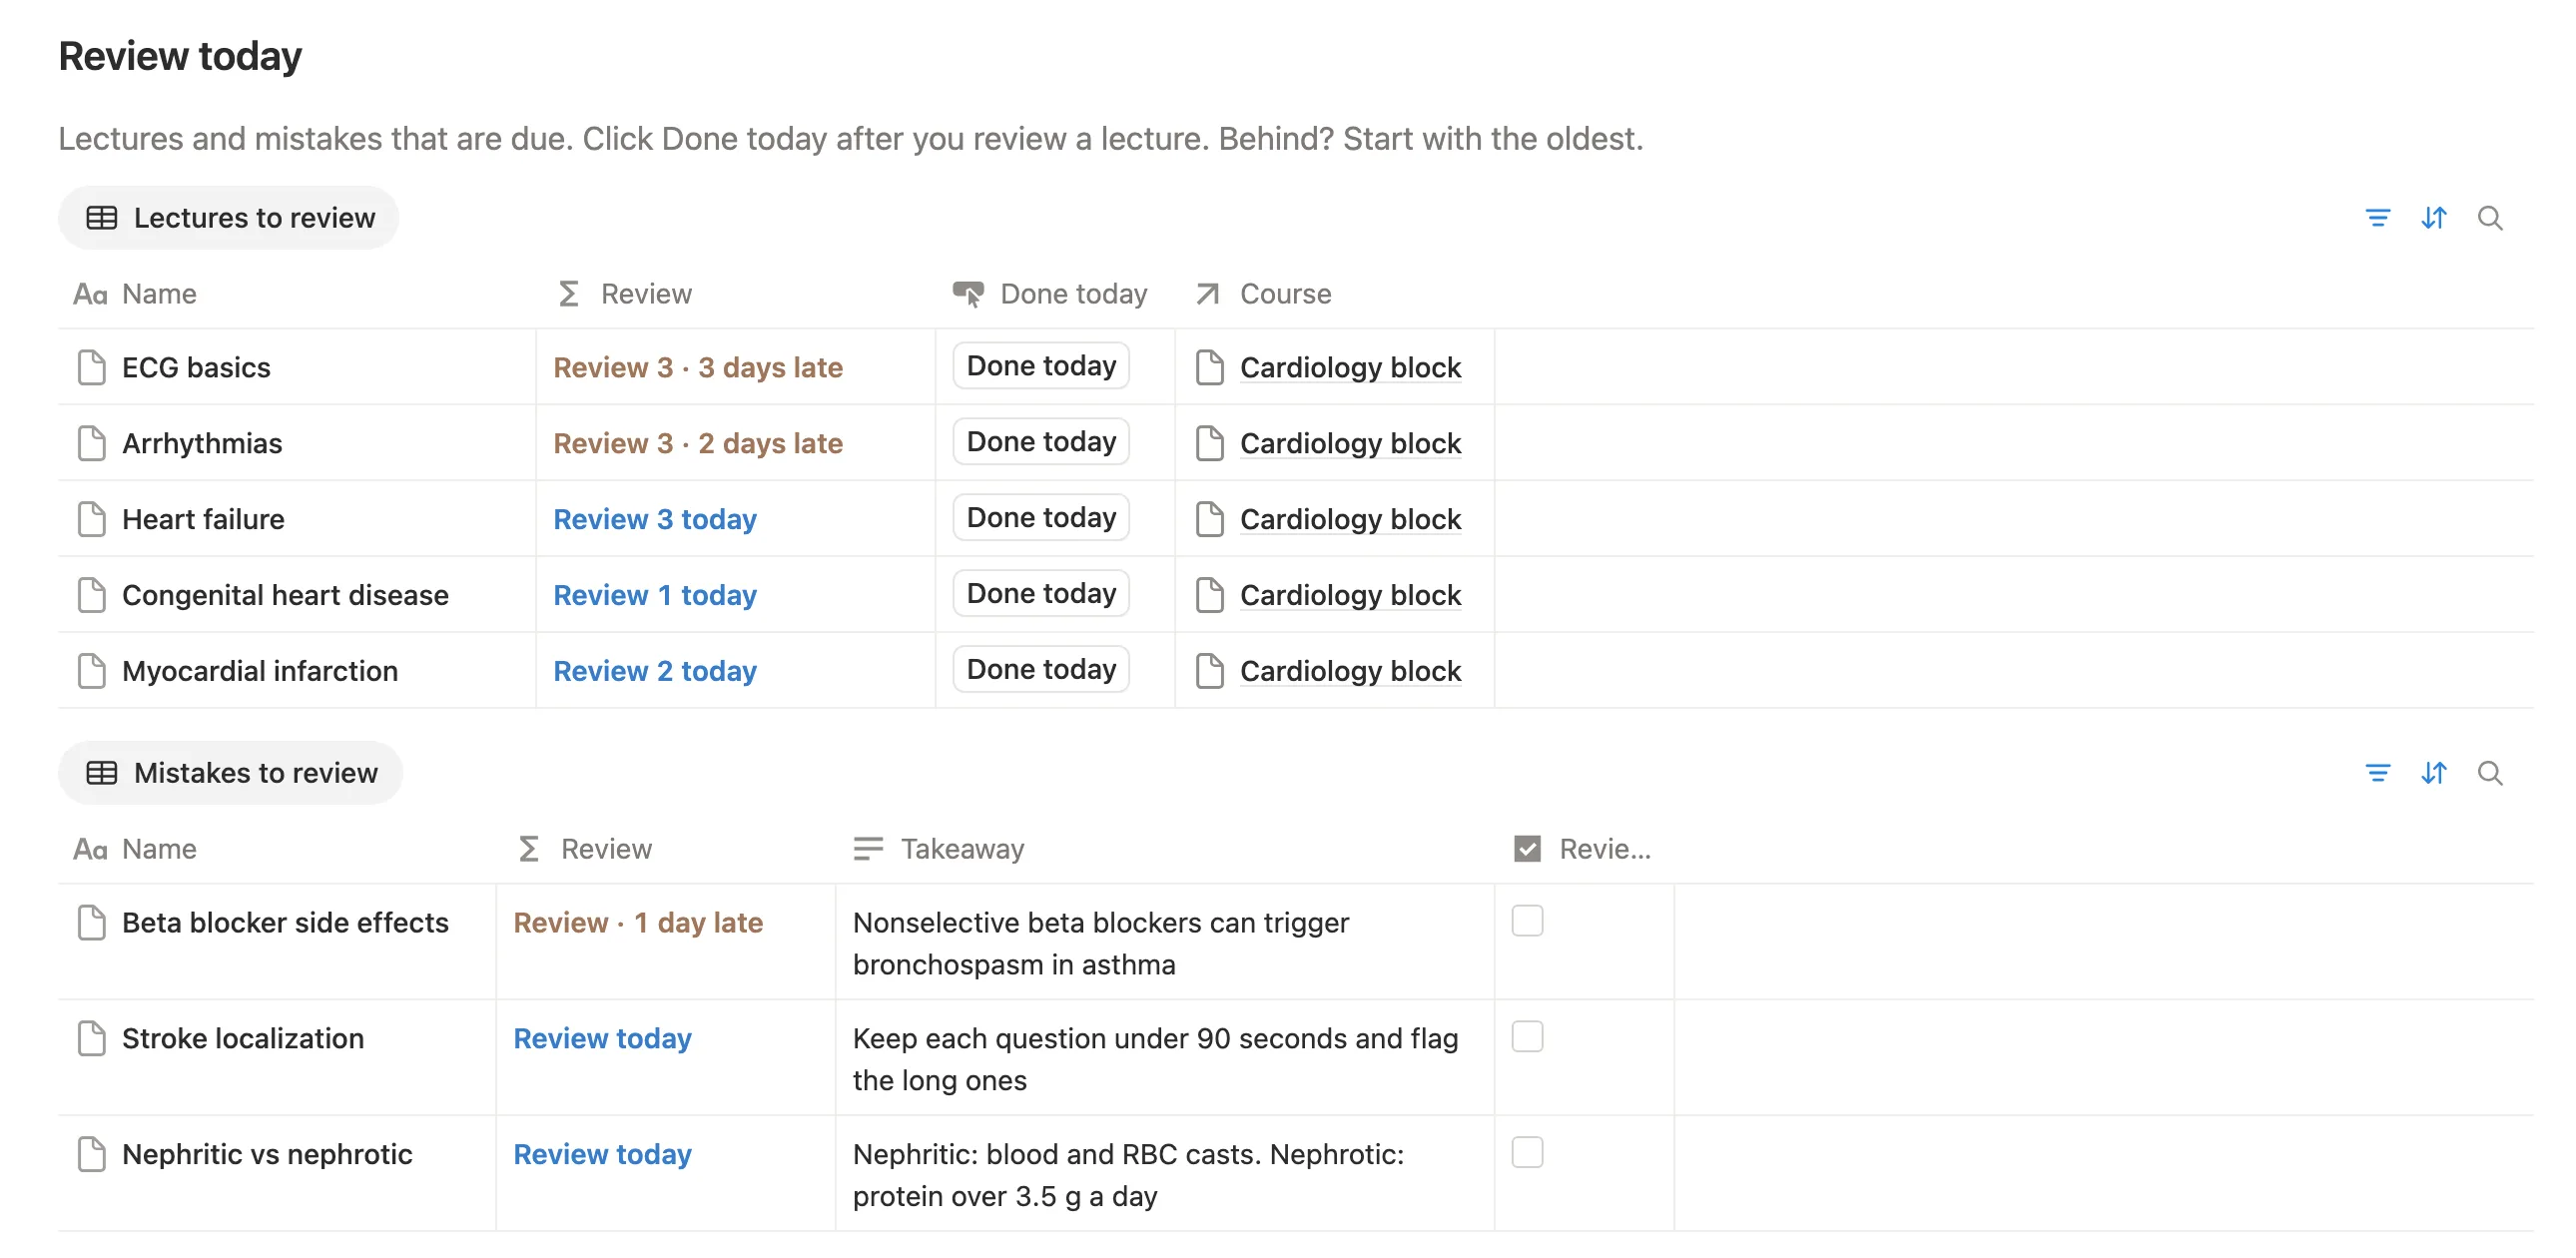Open Course column header menu

[x=1334, y=294]
